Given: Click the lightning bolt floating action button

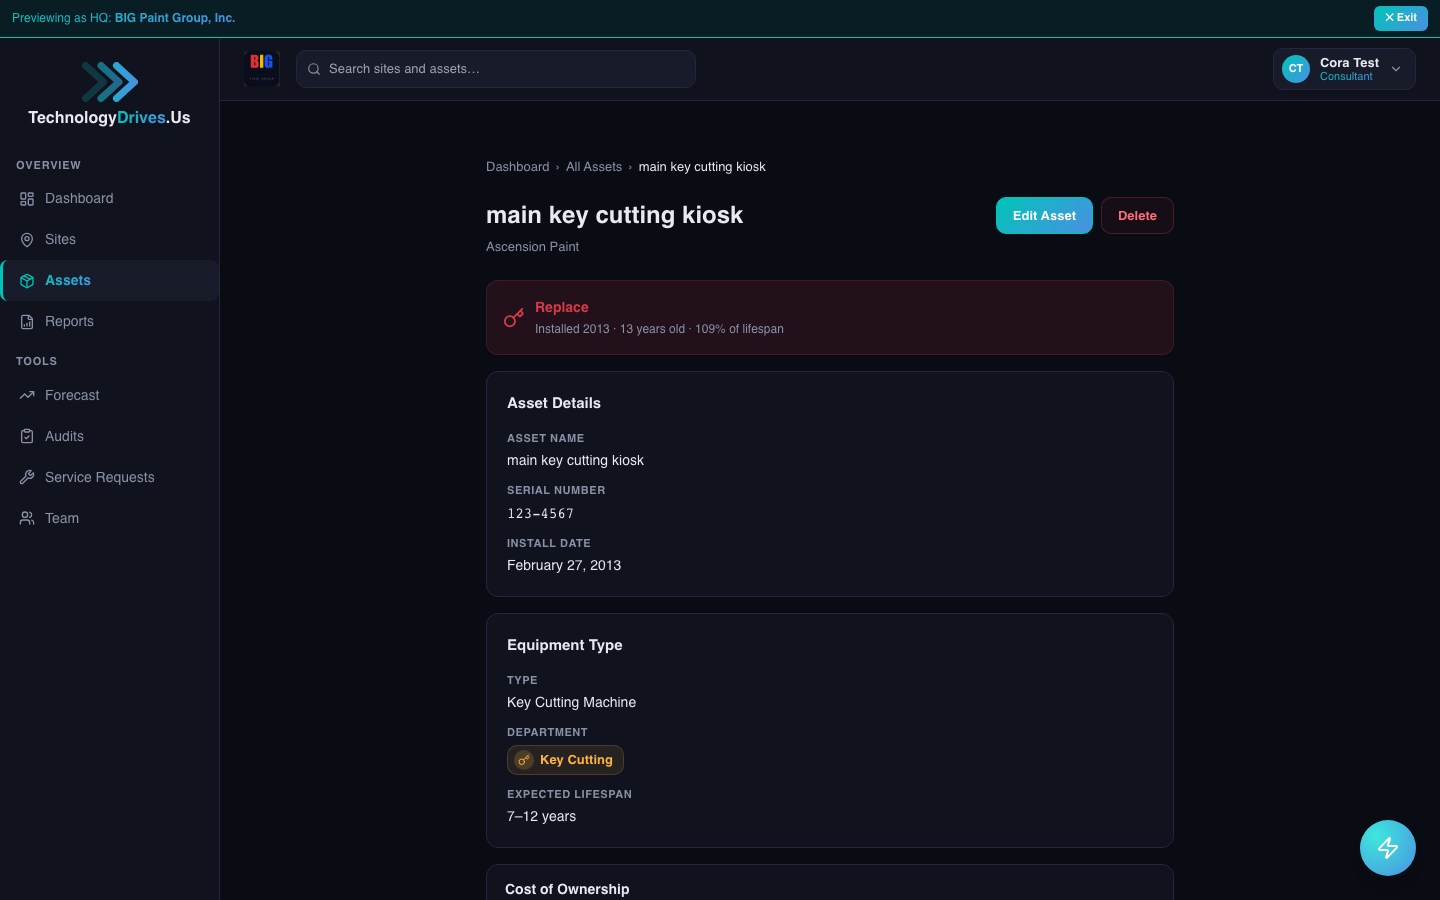Looking at the screenshot, I should (x=1387, y=848).
